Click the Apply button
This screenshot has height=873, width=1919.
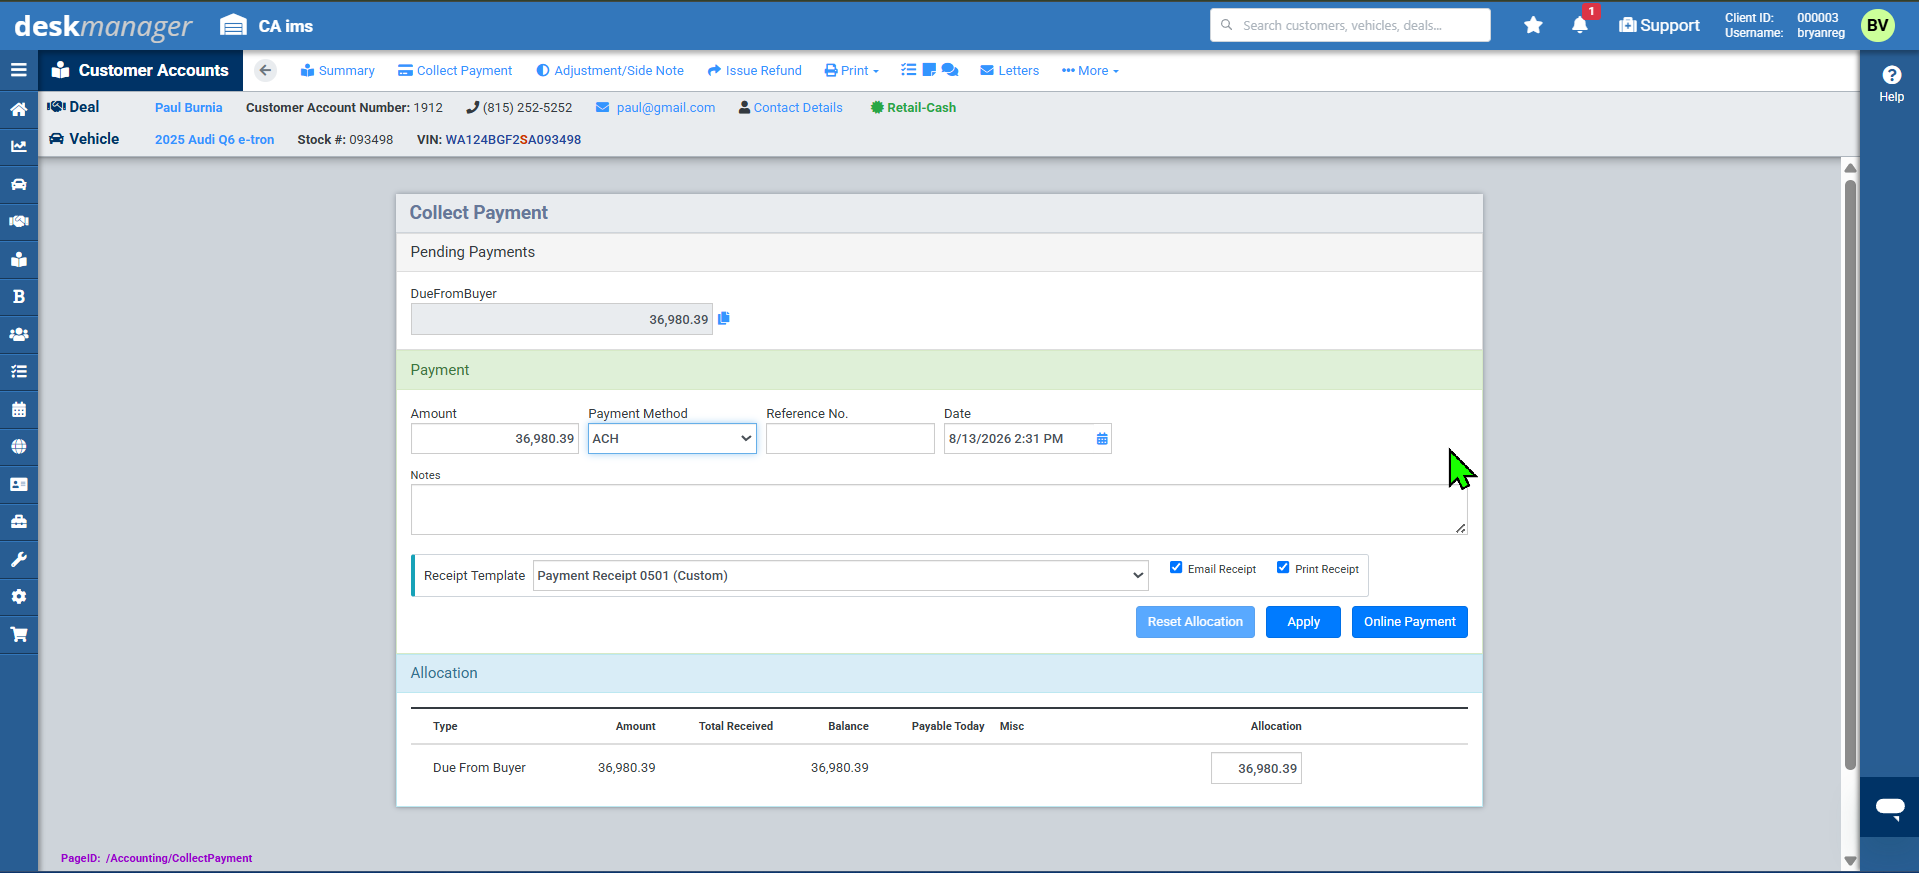click(x=1303, y=622)
